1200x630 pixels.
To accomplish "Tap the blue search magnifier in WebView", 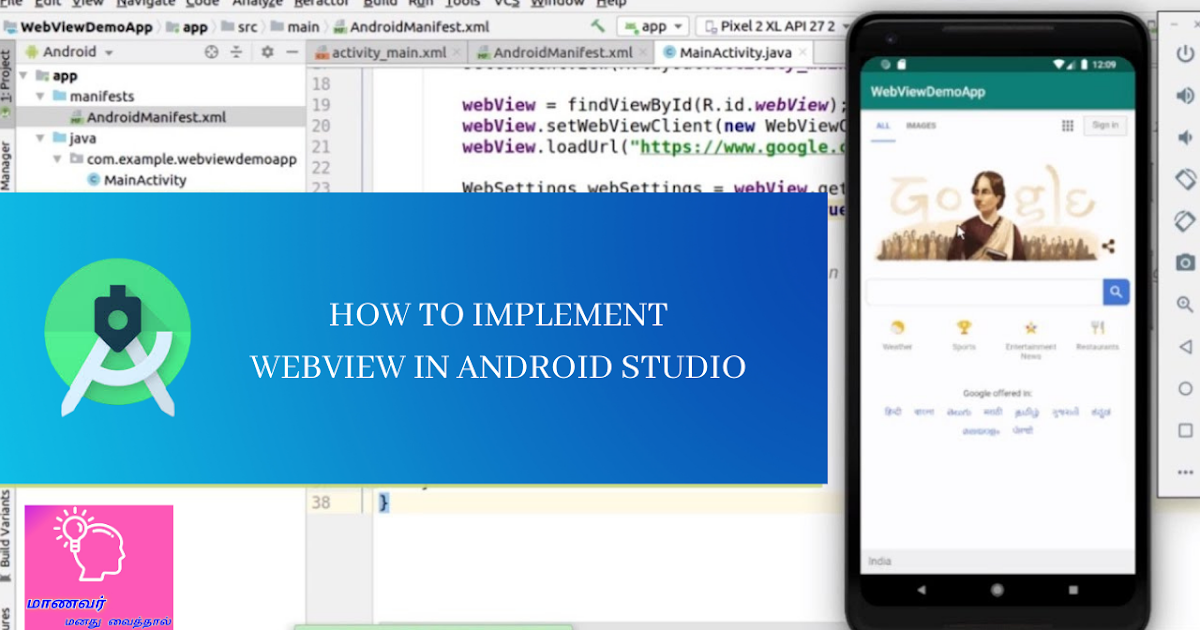I will point(1116,291).
